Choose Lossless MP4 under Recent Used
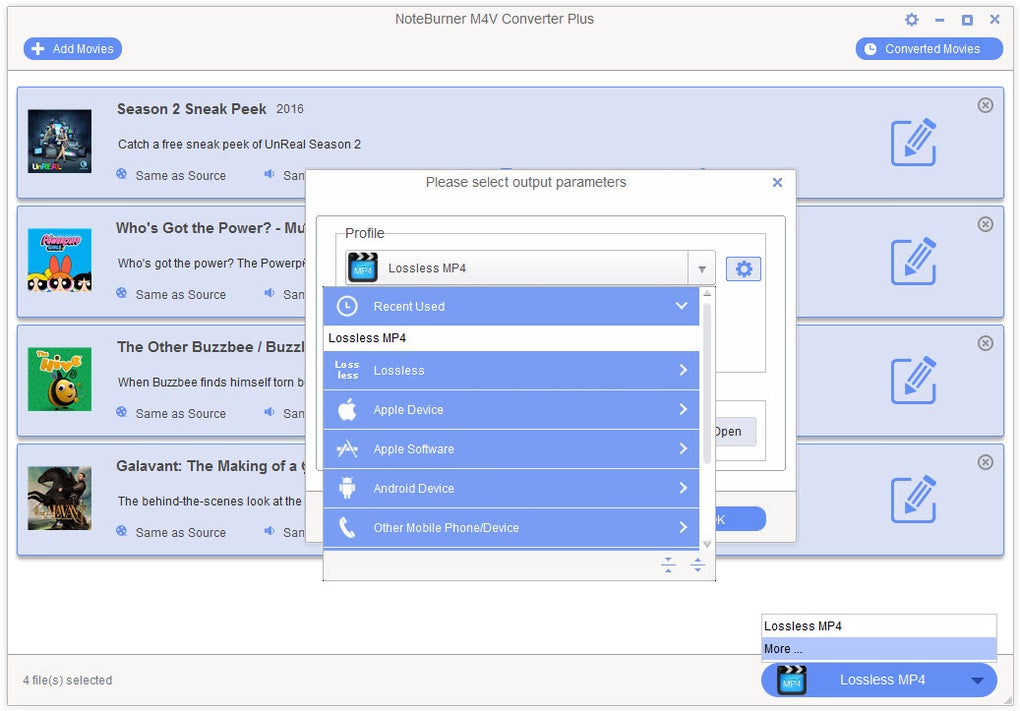This screenshot has width=1020, height=711. click(511, 338)
